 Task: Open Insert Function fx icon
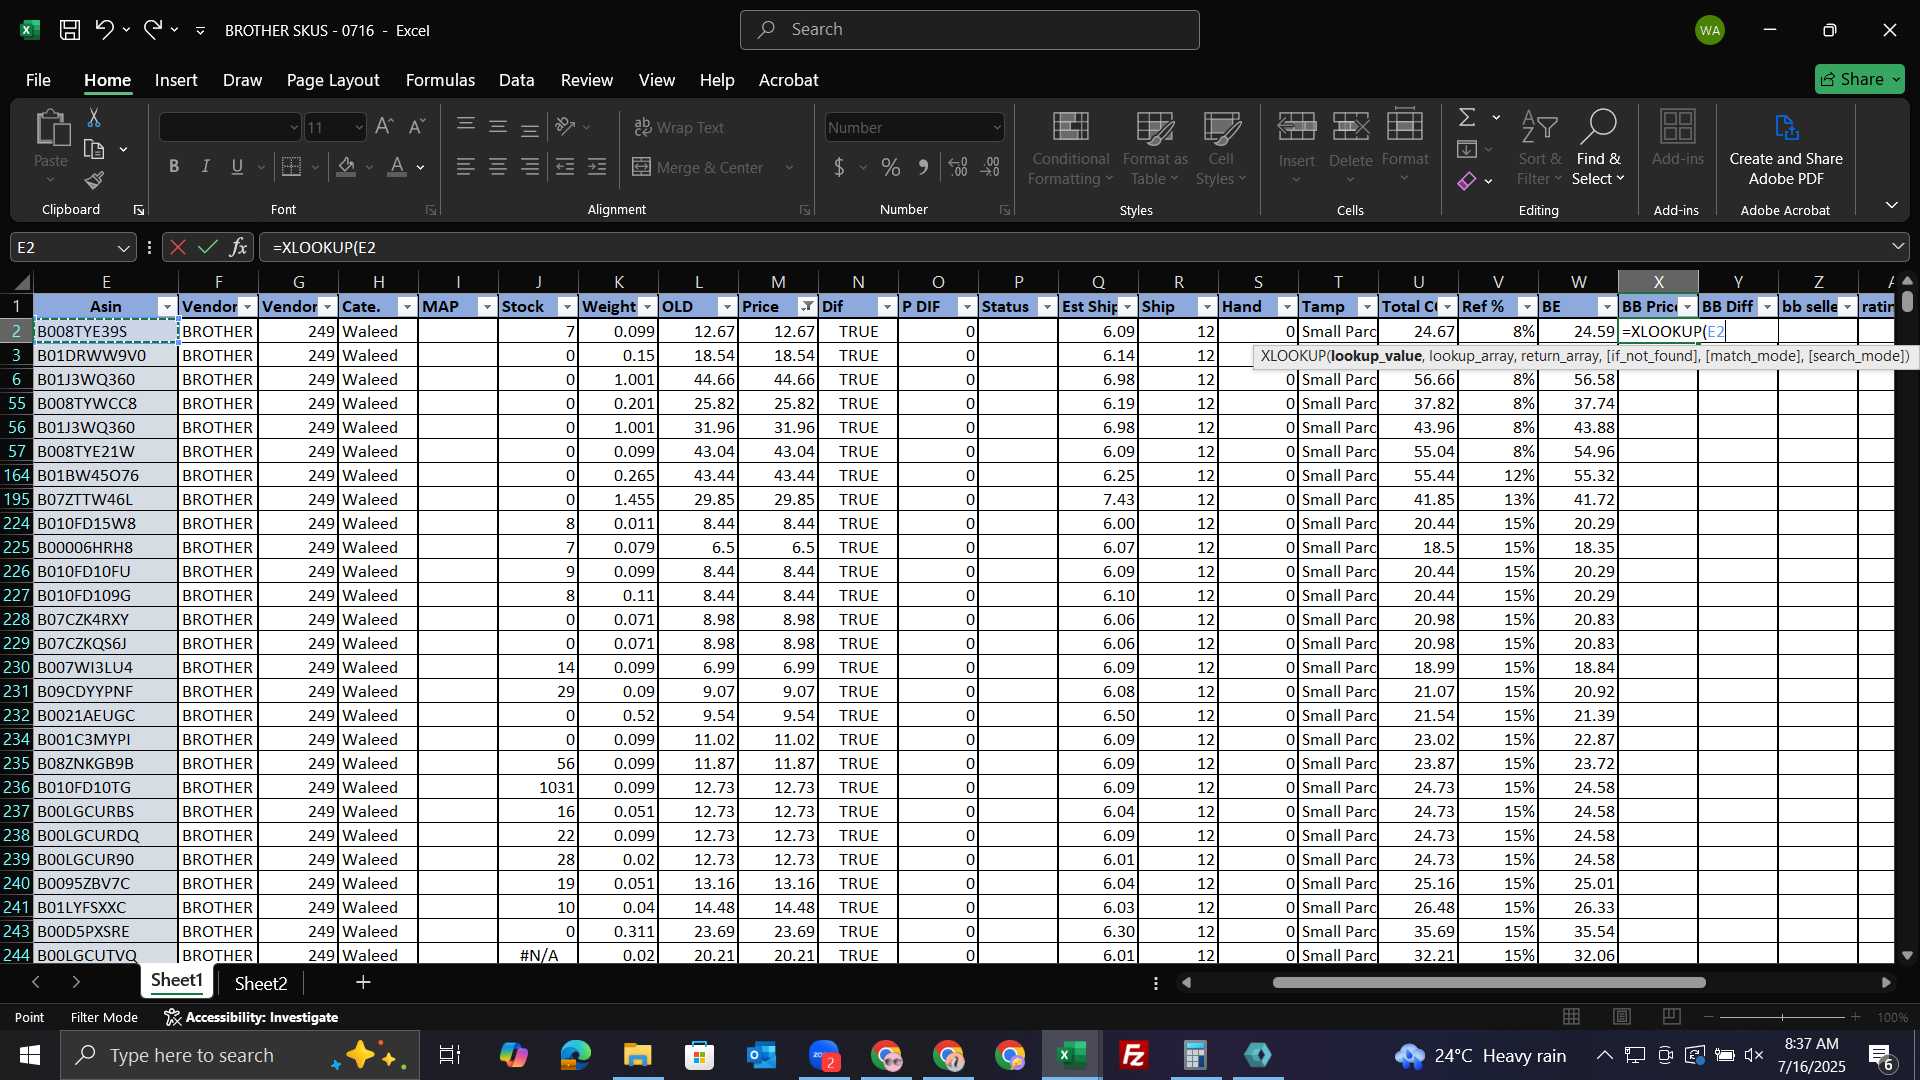pos(238,247)
